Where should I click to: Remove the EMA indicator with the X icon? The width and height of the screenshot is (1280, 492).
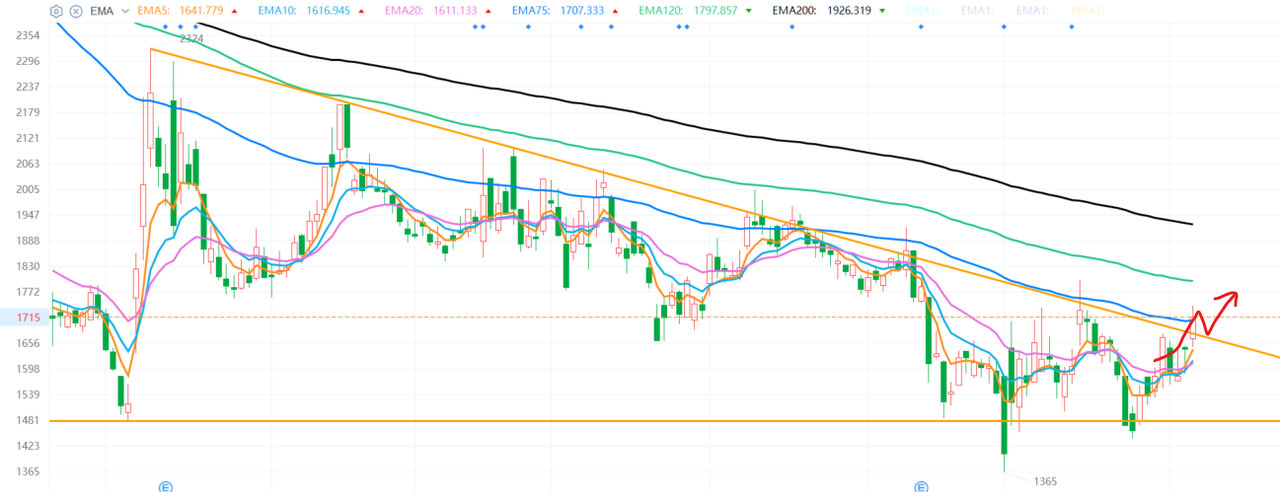coord(75,10)
